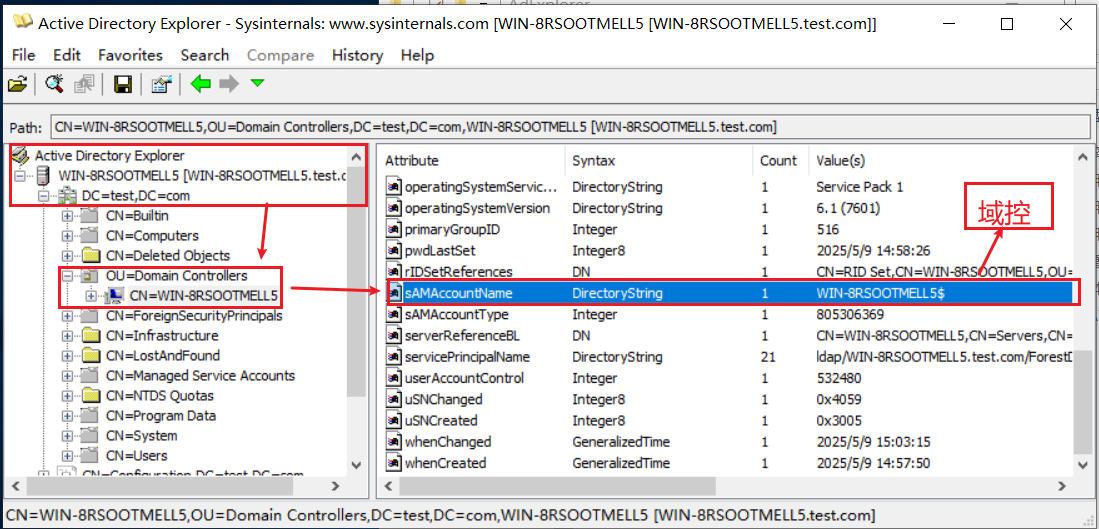Viewport: 1099px width, 529px height.
Task: Go back with the green left arrow
Action: tap(200, 84)
